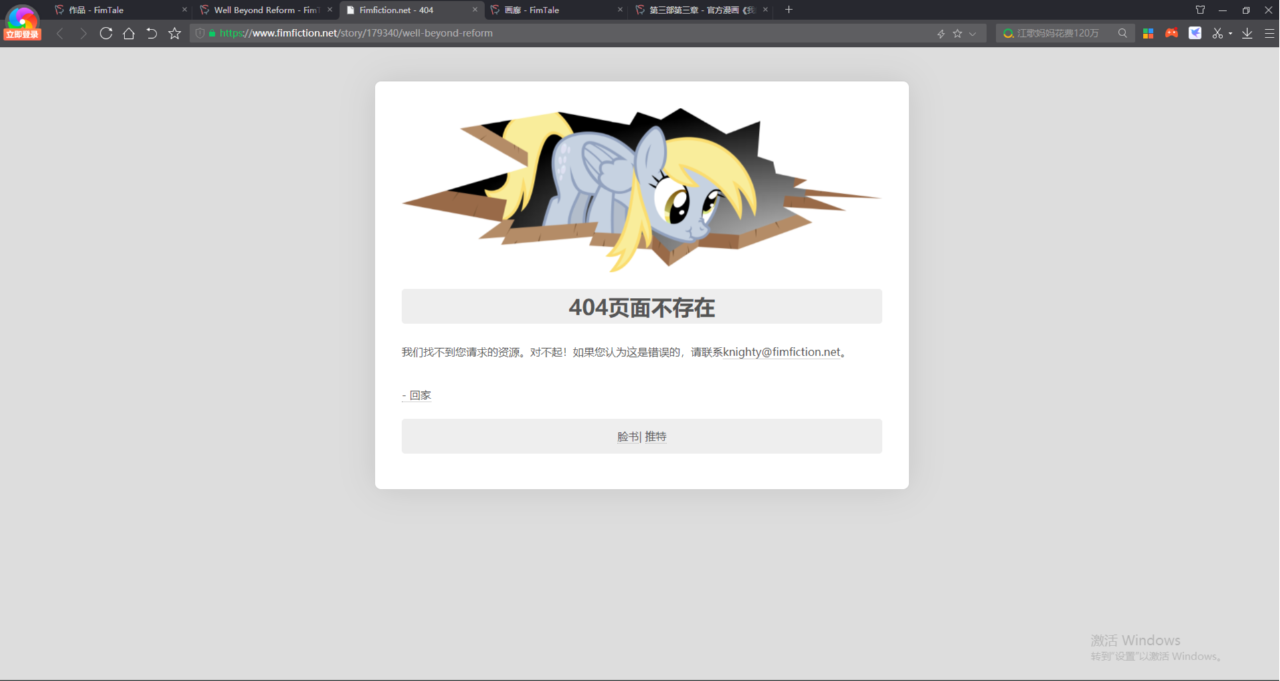Screen dimensions: 1280x681
Task: Go to browser home page icon
Action: (x=129, y=33)
